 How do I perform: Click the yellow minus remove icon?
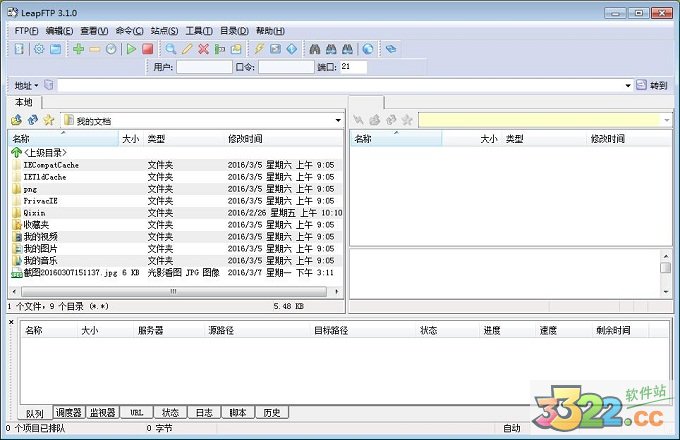(95, 49)
